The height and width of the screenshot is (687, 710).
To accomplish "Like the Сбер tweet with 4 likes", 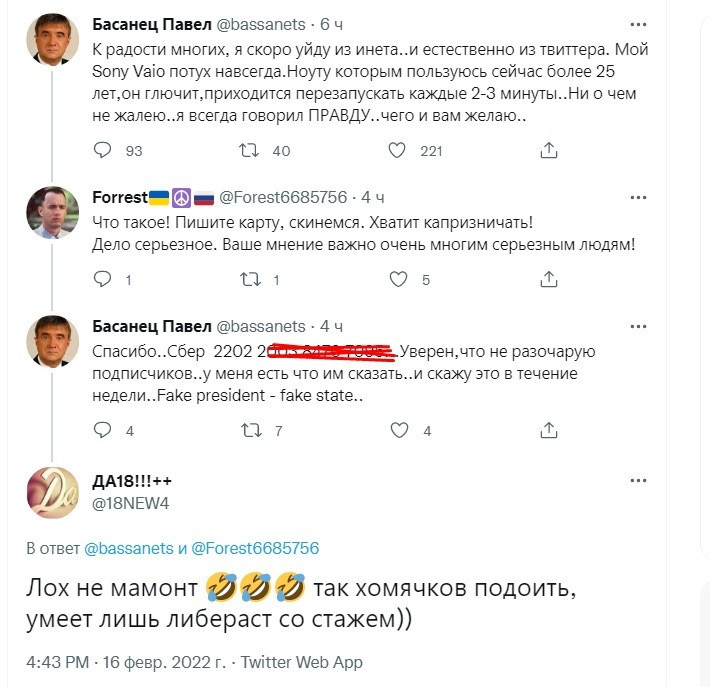I will coord(397,431).
